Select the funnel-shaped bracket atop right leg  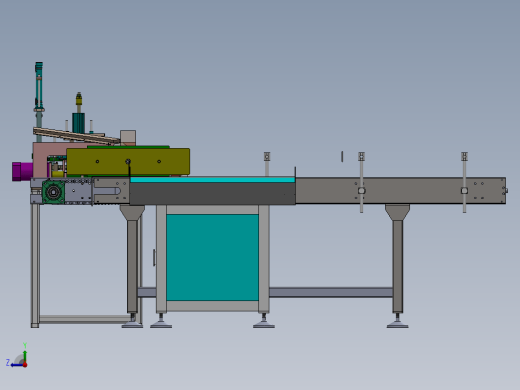coord(398,212)
